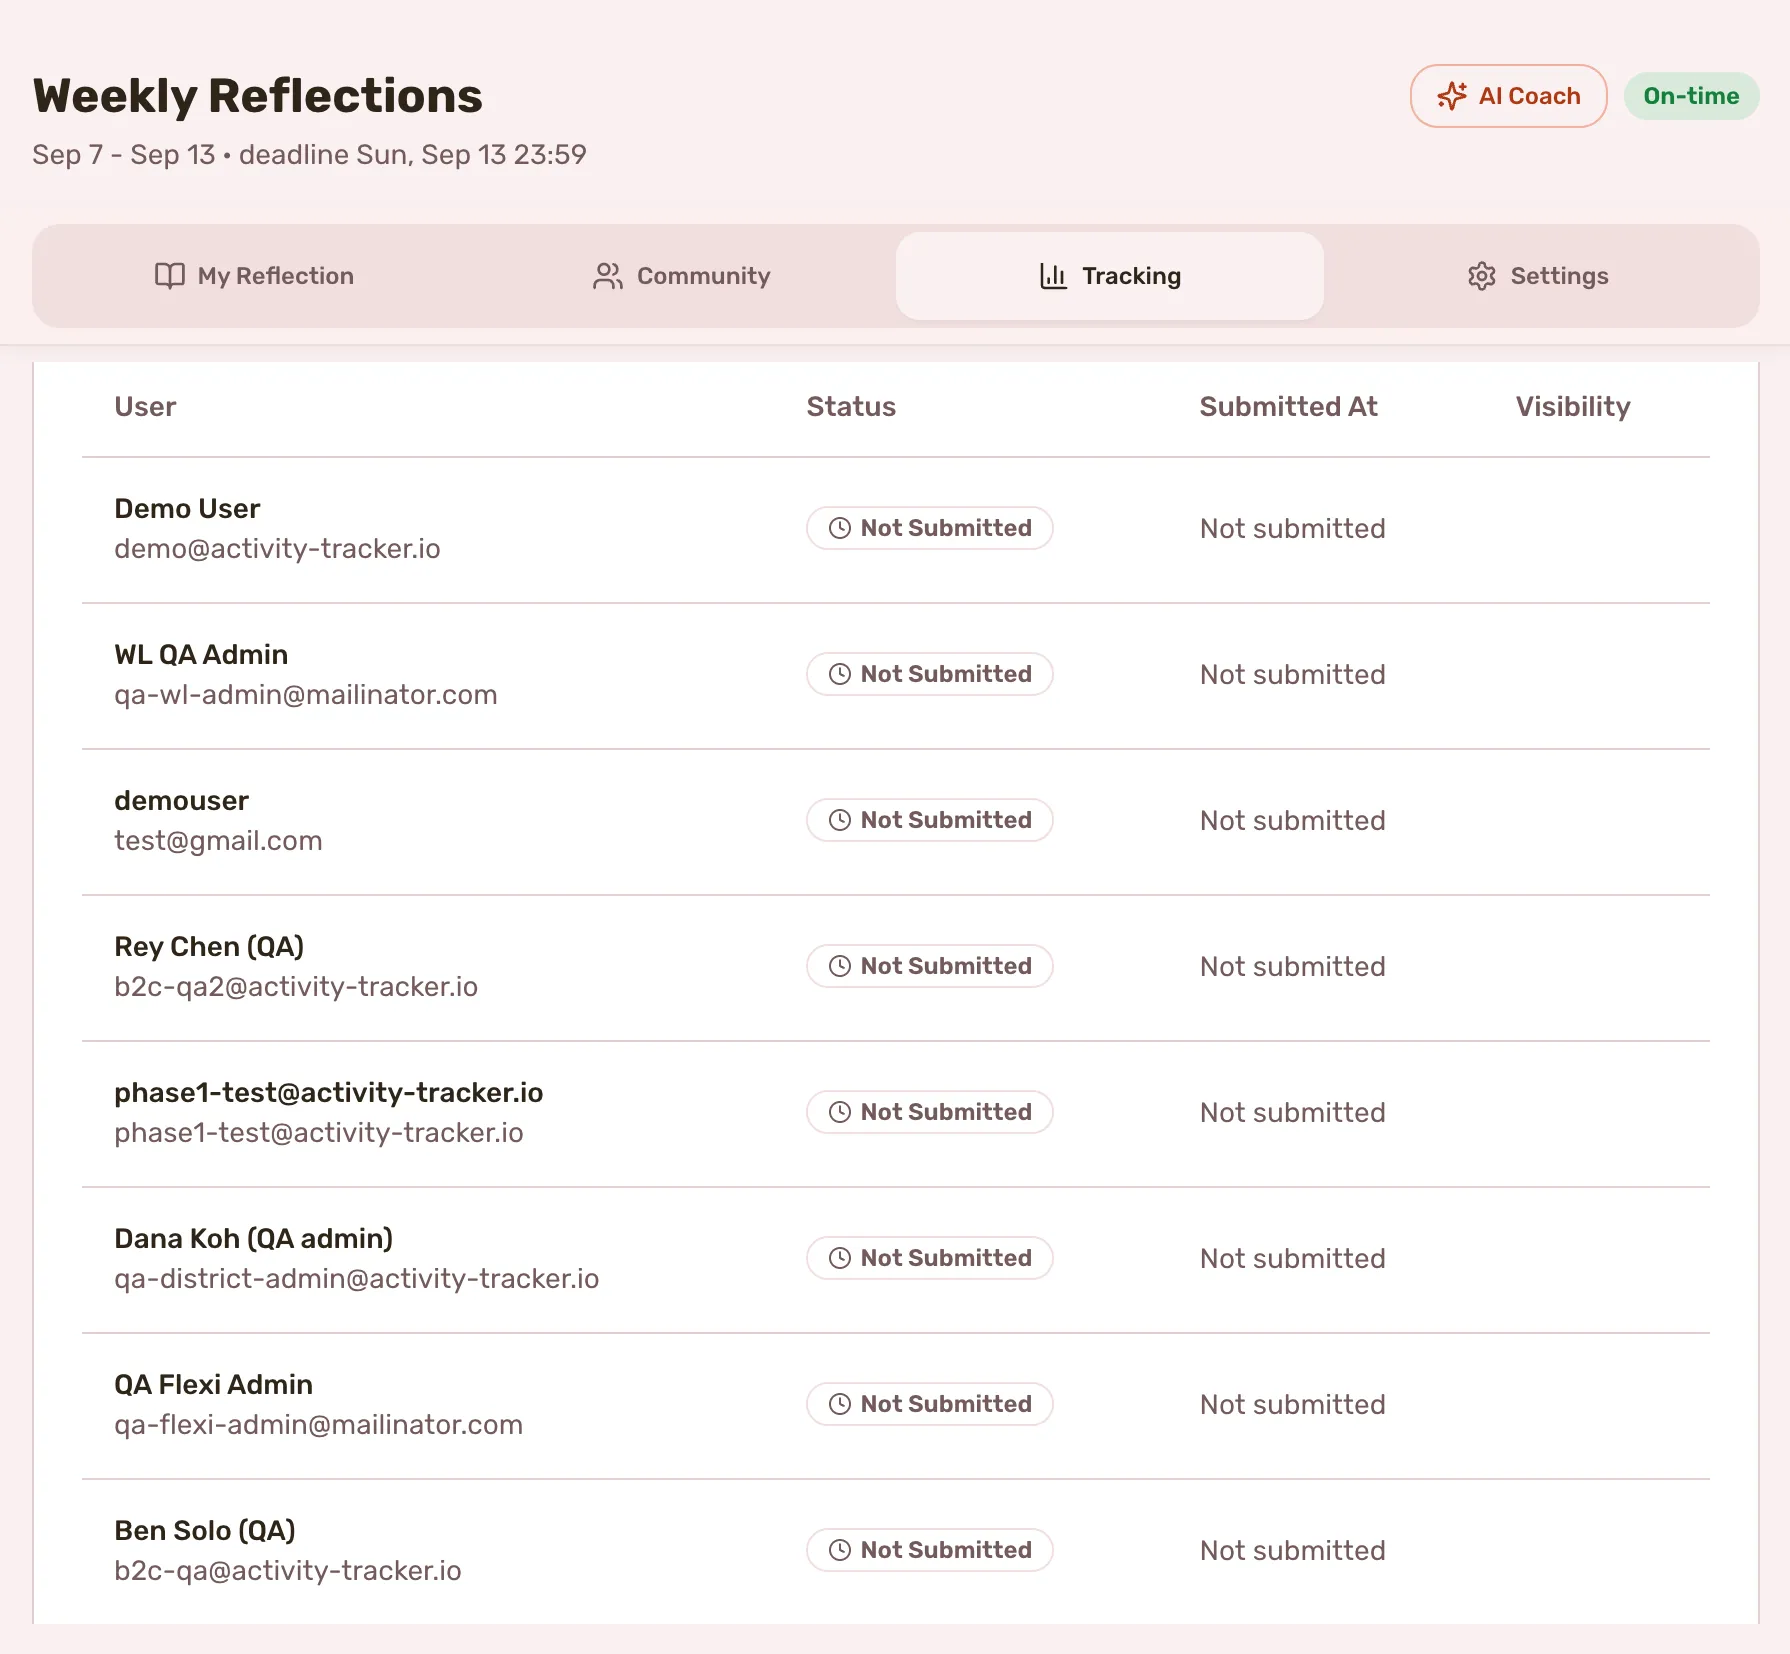Open the AI Coach button

(1508, 96)
